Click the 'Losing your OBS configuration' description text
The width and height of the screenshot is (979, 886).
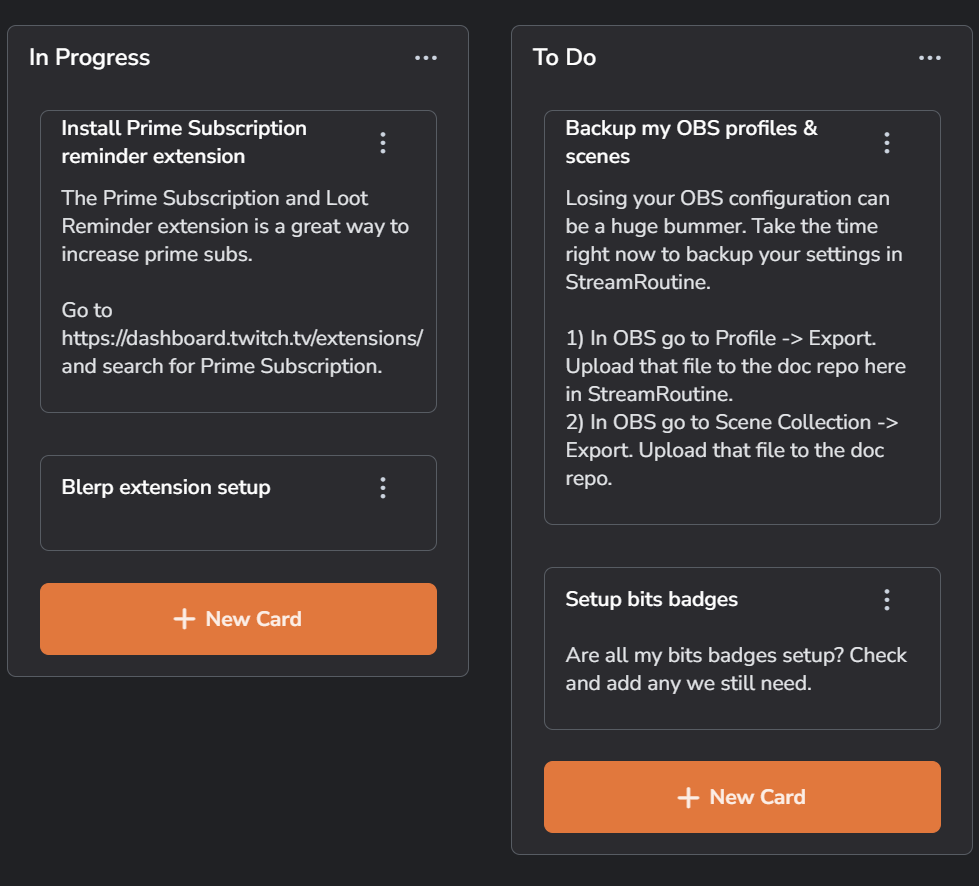(734, 240)
